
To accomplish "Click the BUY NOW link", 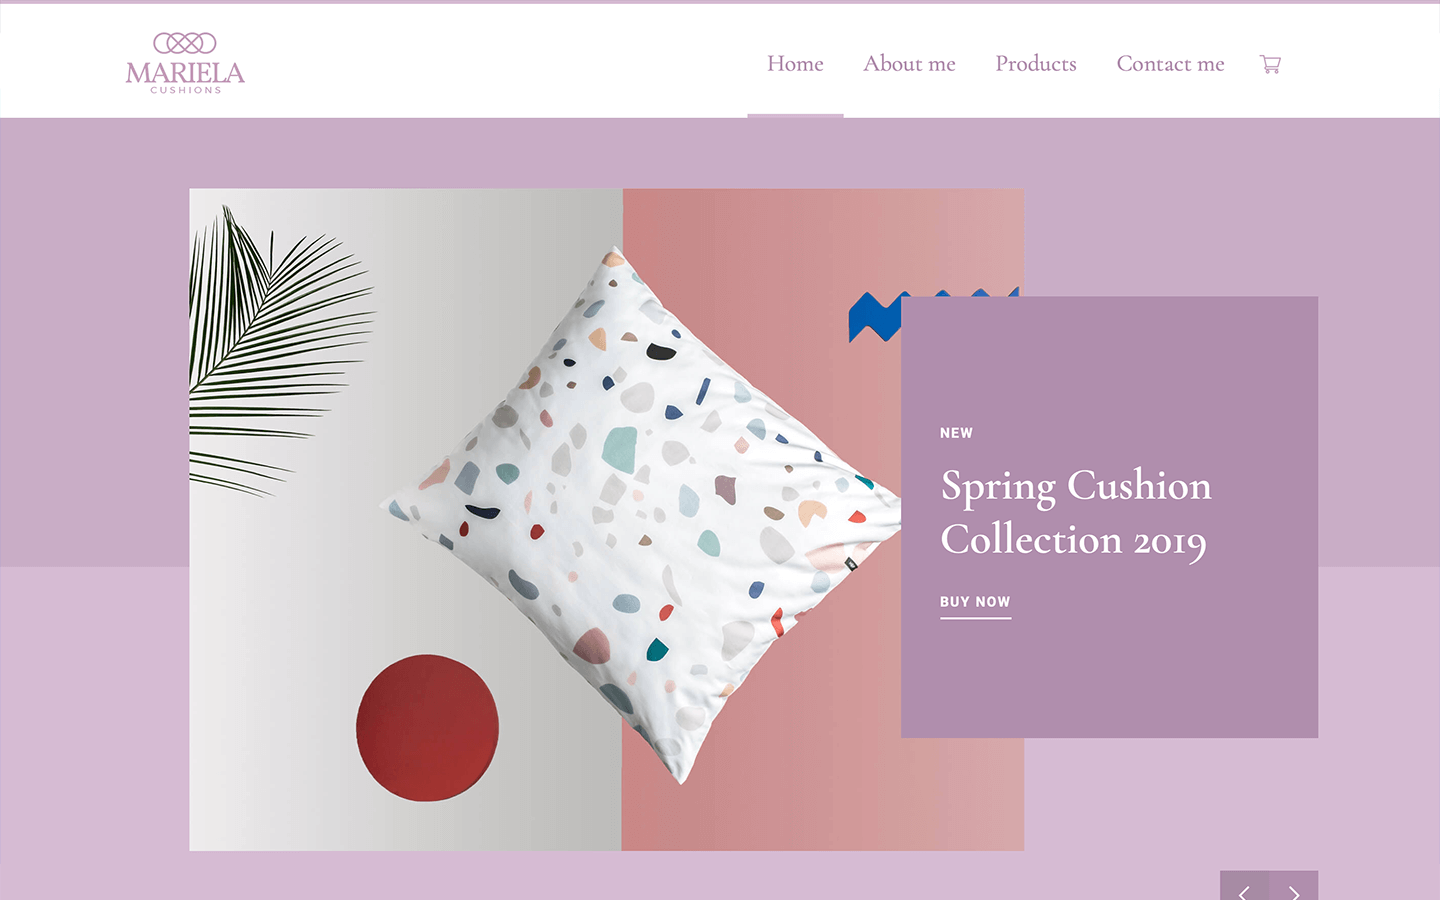I will click(x=975, y=603).
